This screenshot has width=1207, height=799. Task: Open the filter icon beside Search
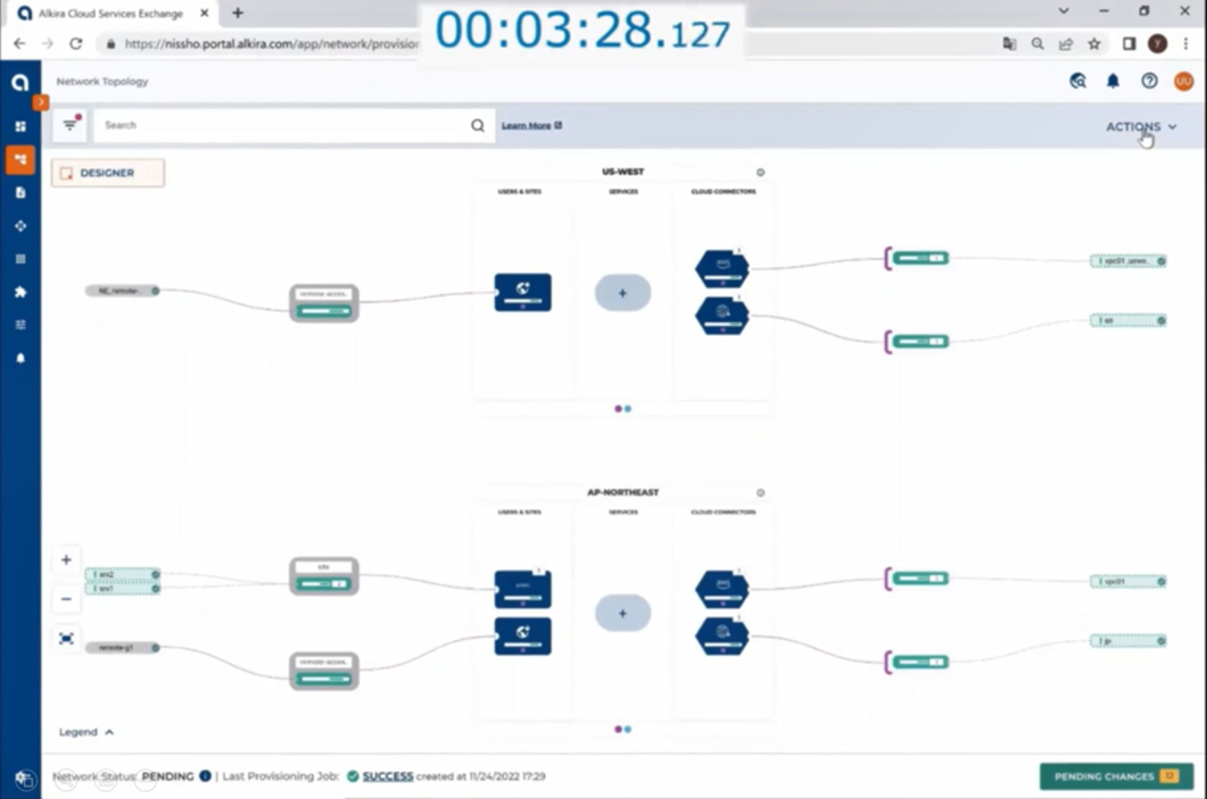(x=70, y=125)
